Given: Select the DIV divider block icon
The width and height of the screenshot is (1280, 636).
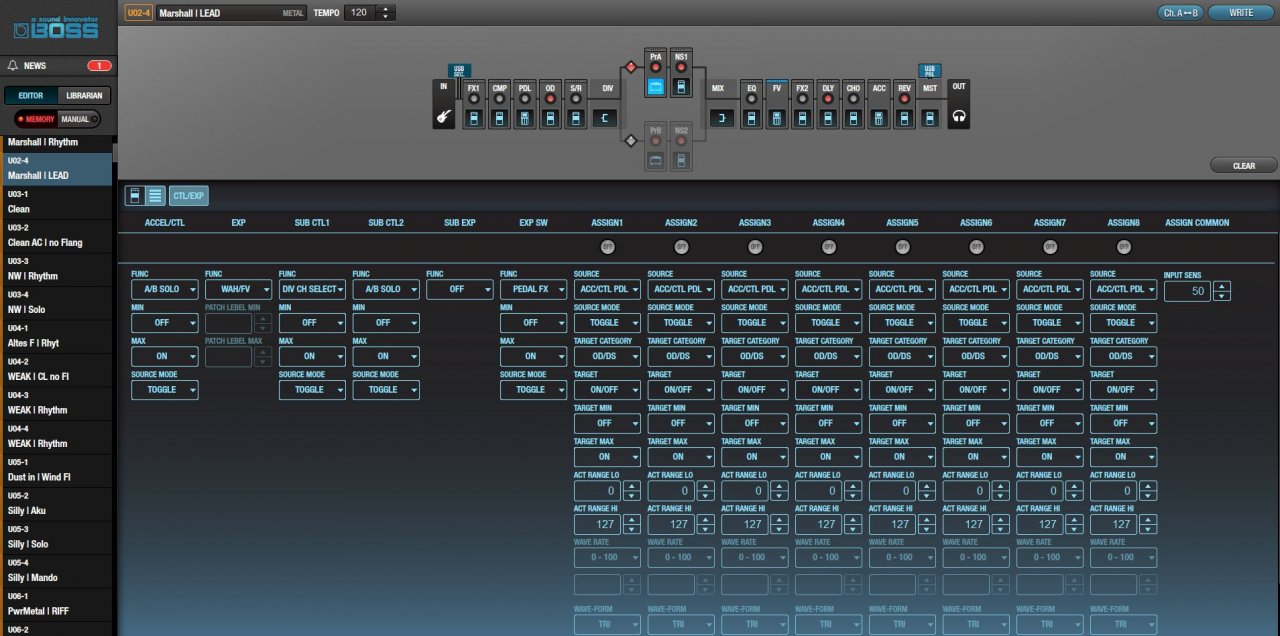Looking at the screenshot, I should click(x=605, y=119).
